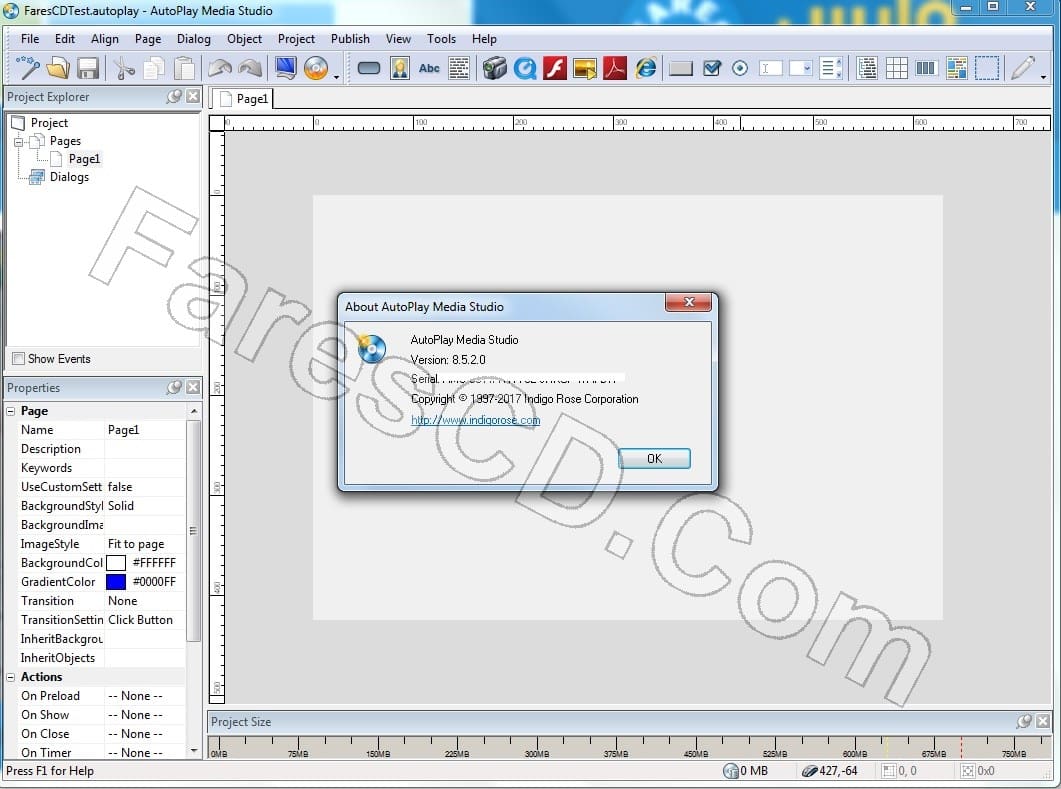Viewport: 1061px width, 789px height.
Task: Open the Edit menu
Action: pos(64,39)
